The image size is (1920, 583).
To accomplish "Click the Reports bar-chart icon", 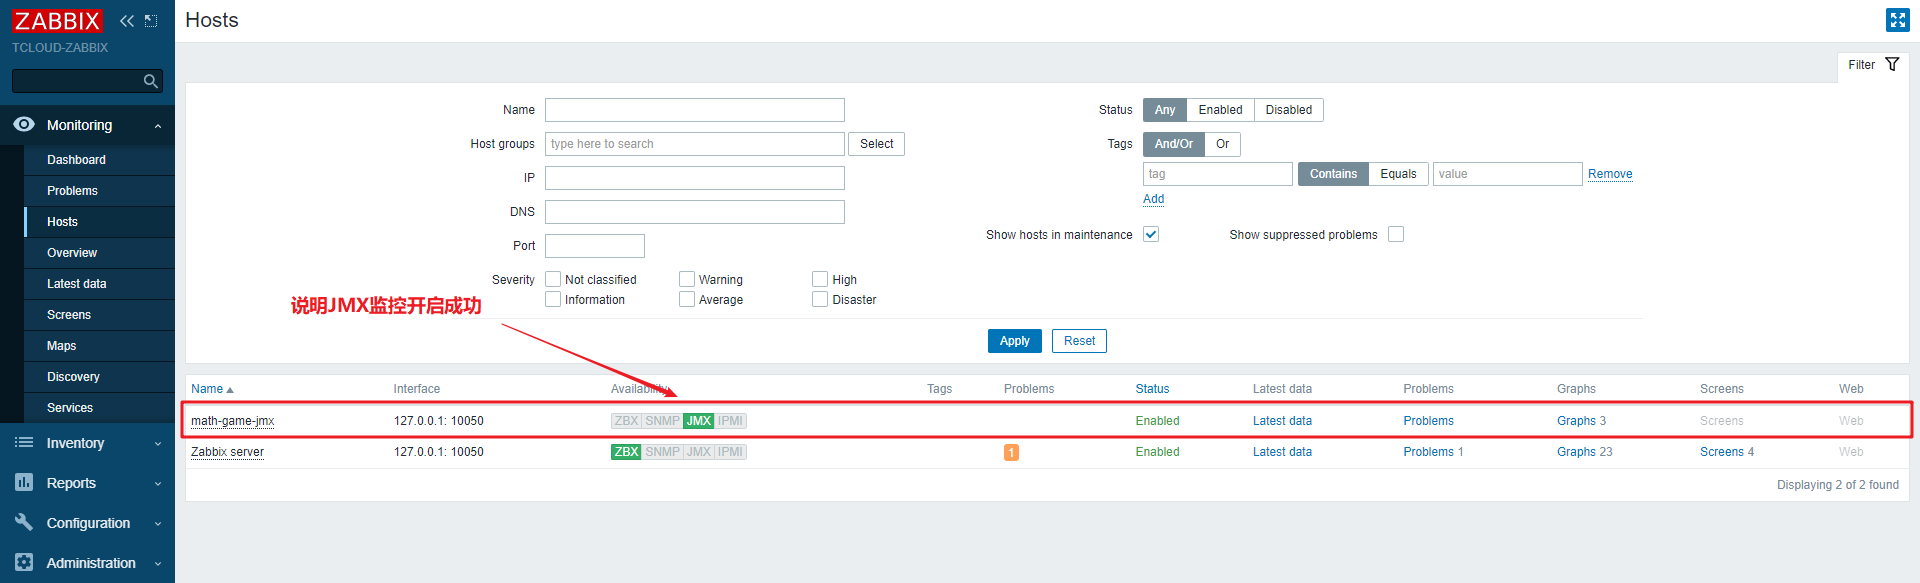I will 24,482.
